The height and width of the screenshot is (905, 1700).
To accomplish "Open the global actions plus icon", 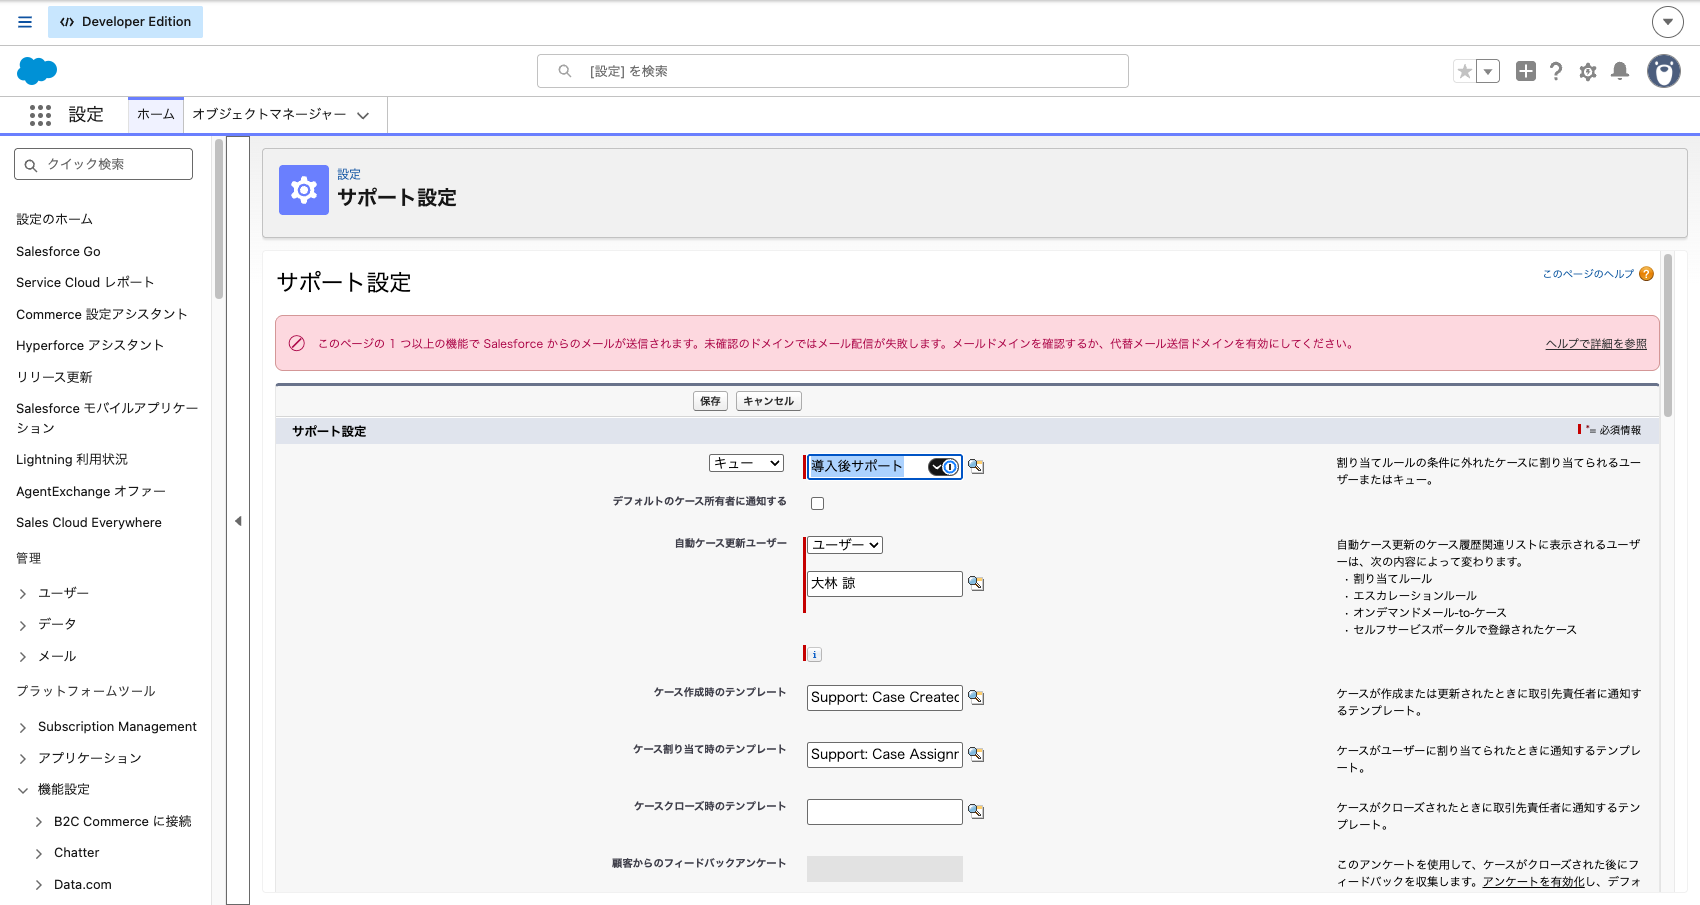I will tap(1525, 71).
